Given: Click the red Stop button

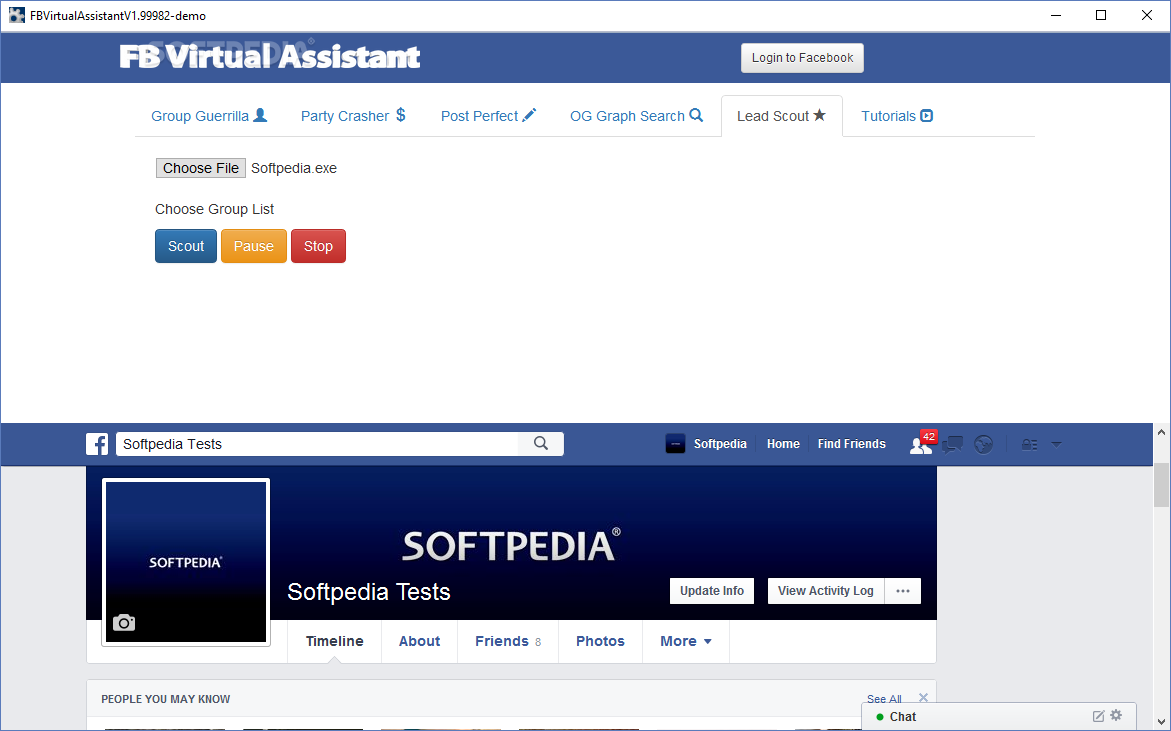Looking at the screenshot, I should click(318, 246).
